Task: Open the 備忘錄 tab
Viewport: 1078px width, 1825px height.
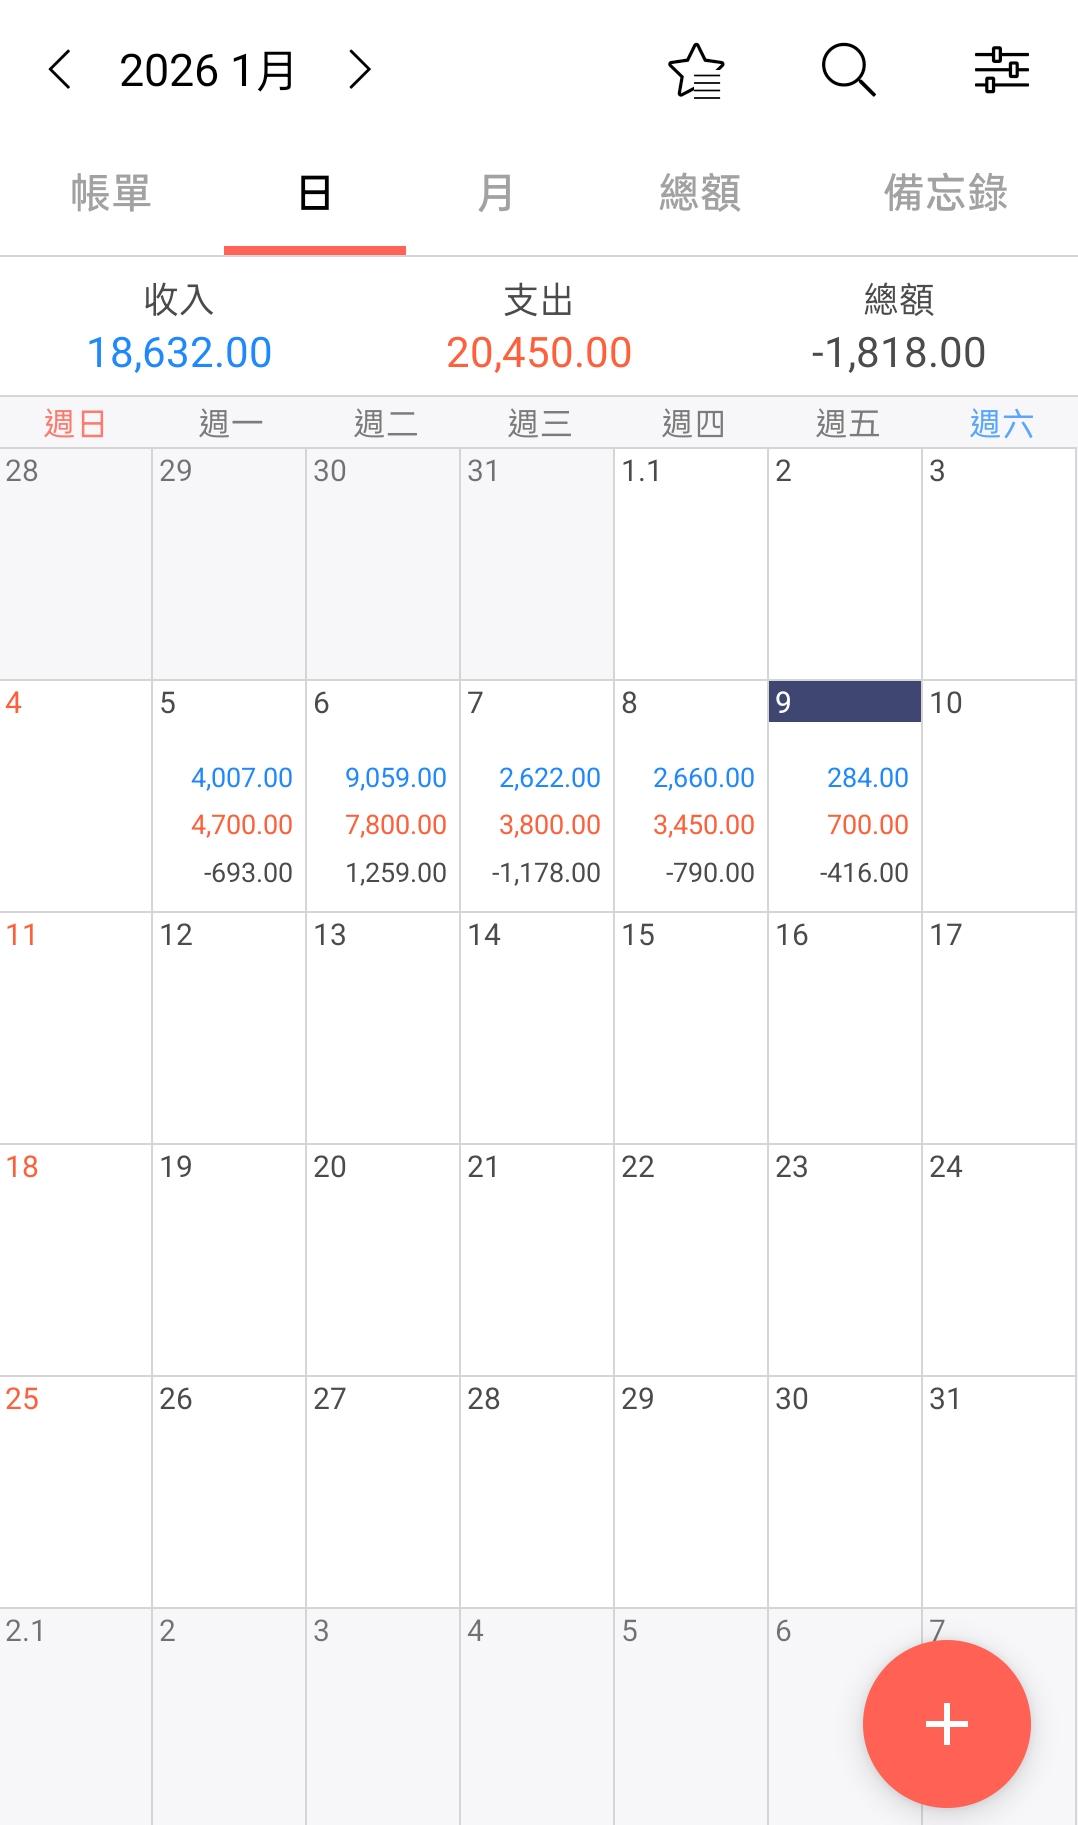Action: [x=945, y=193]
